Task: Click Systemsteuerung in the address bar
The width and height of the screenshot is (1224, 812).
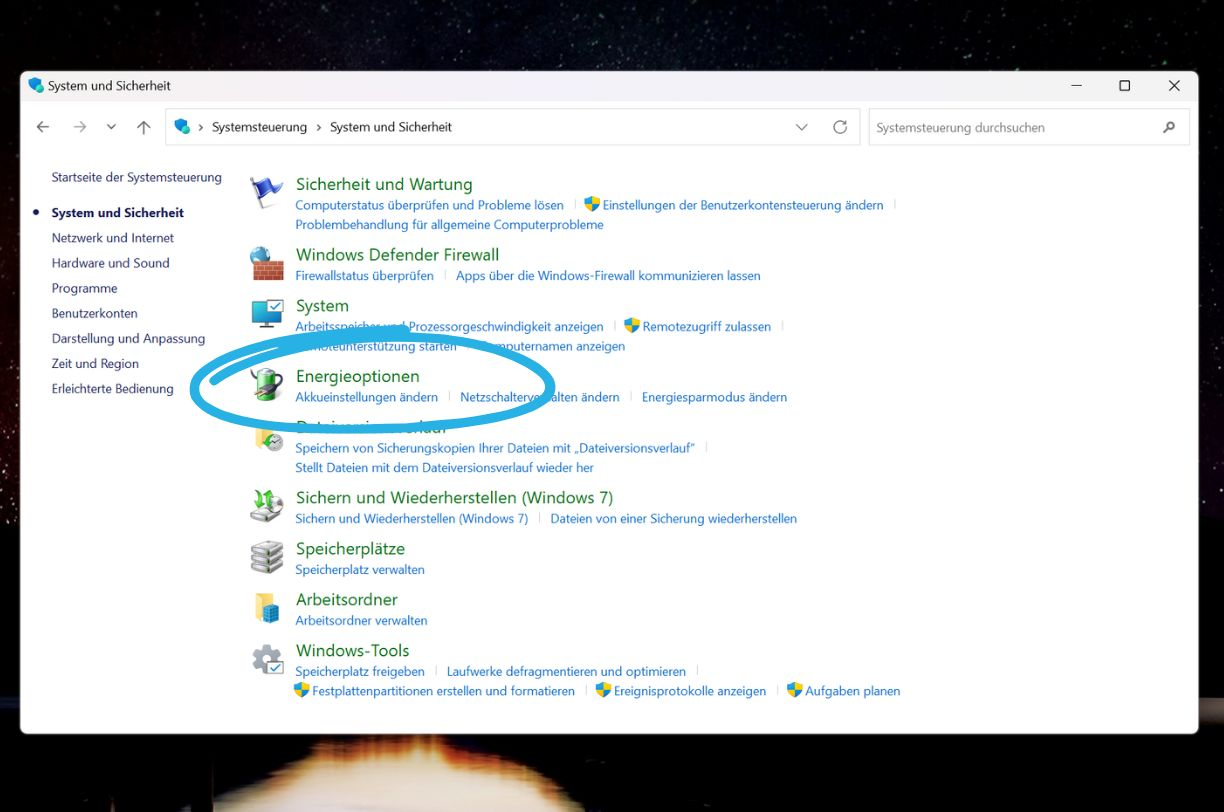Action: pos(259,127)
